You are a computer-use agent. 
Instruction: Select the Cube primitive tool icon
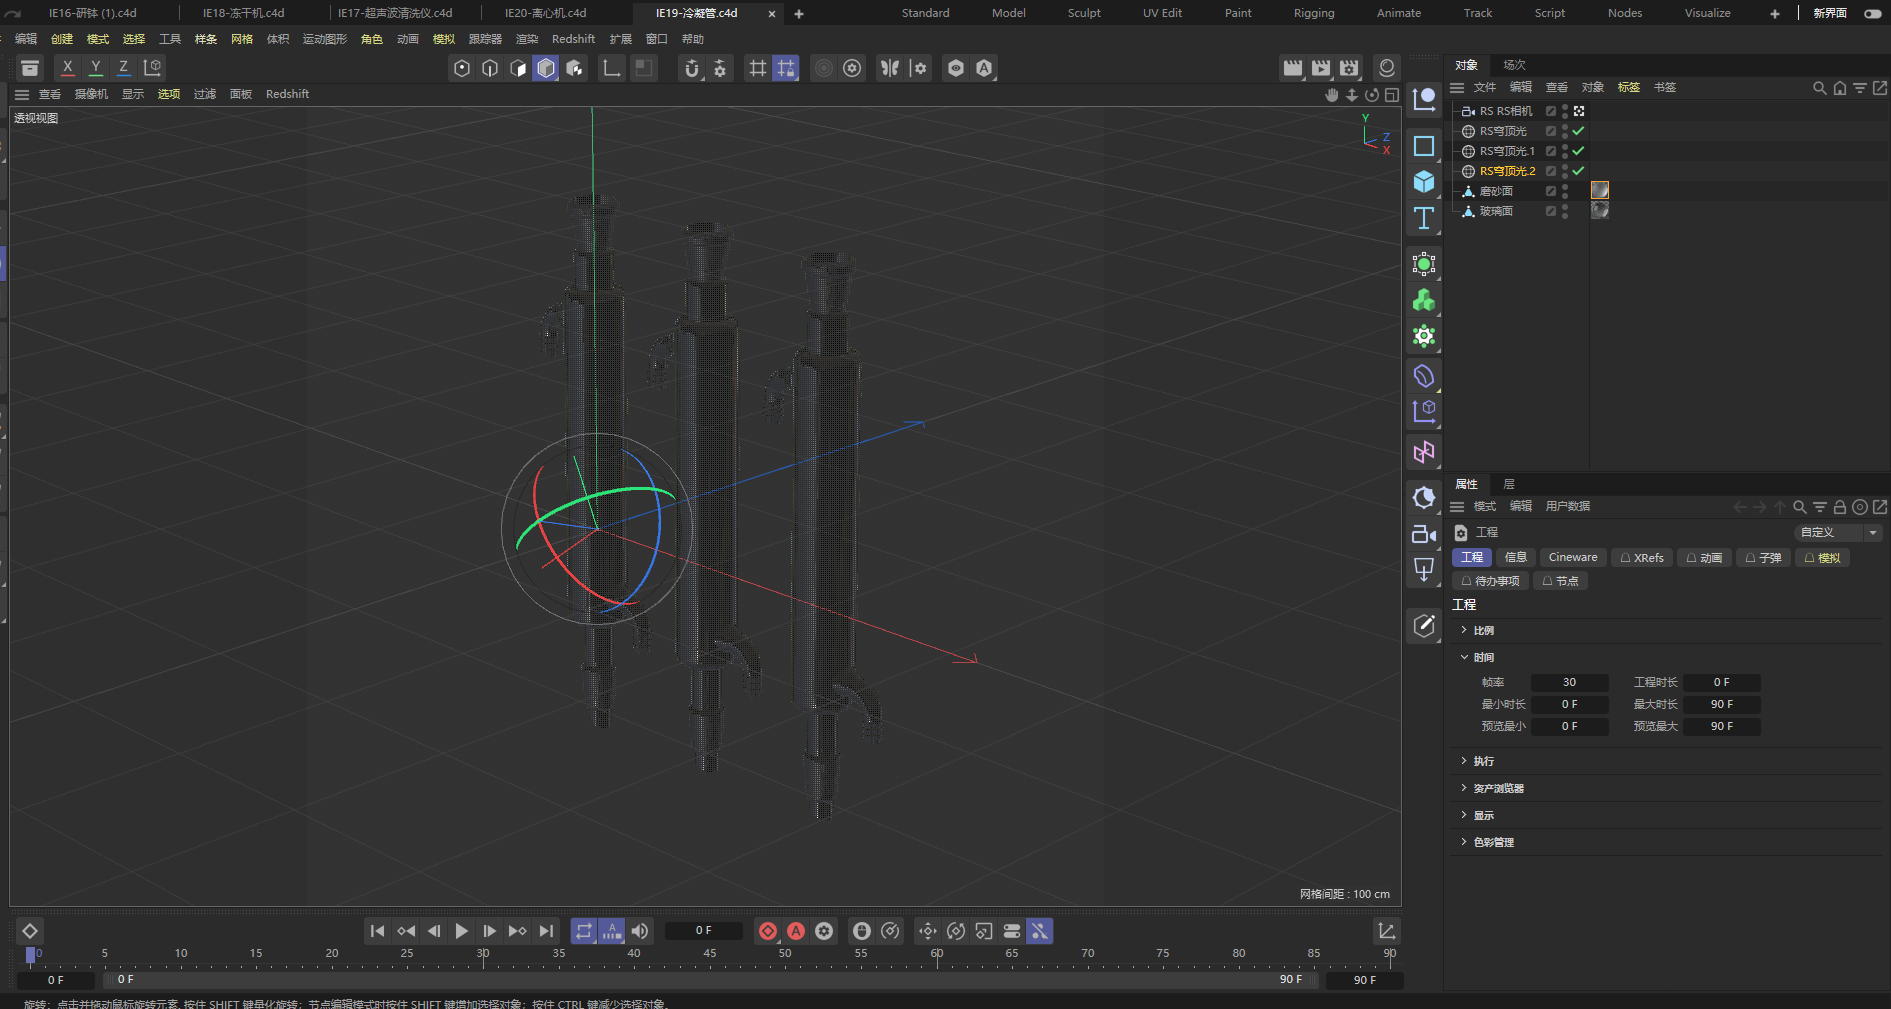click(x=1424, y=182)
